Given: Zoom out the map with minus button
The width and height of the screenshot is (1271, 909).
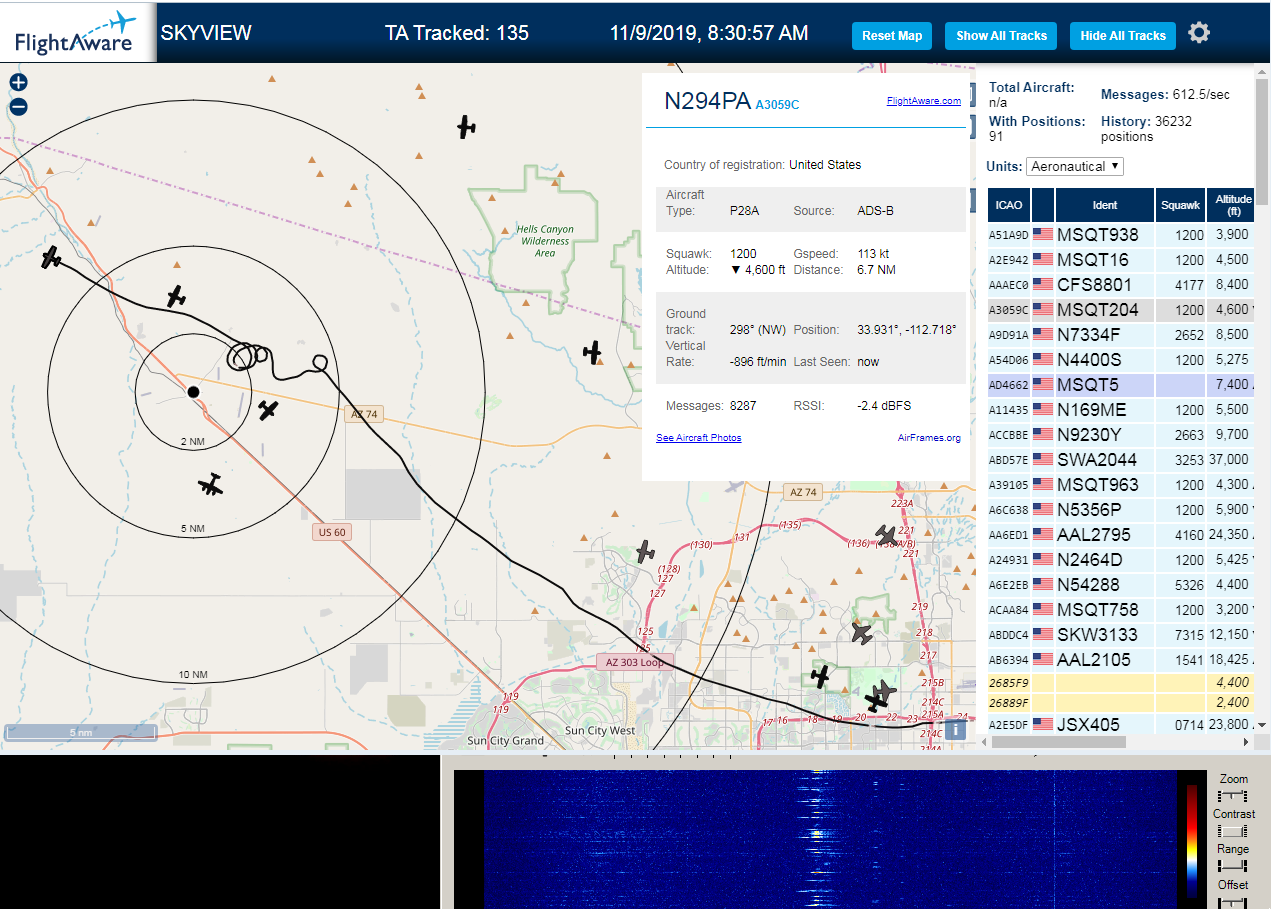Looking at the screenshot, I should coord(18,107).
